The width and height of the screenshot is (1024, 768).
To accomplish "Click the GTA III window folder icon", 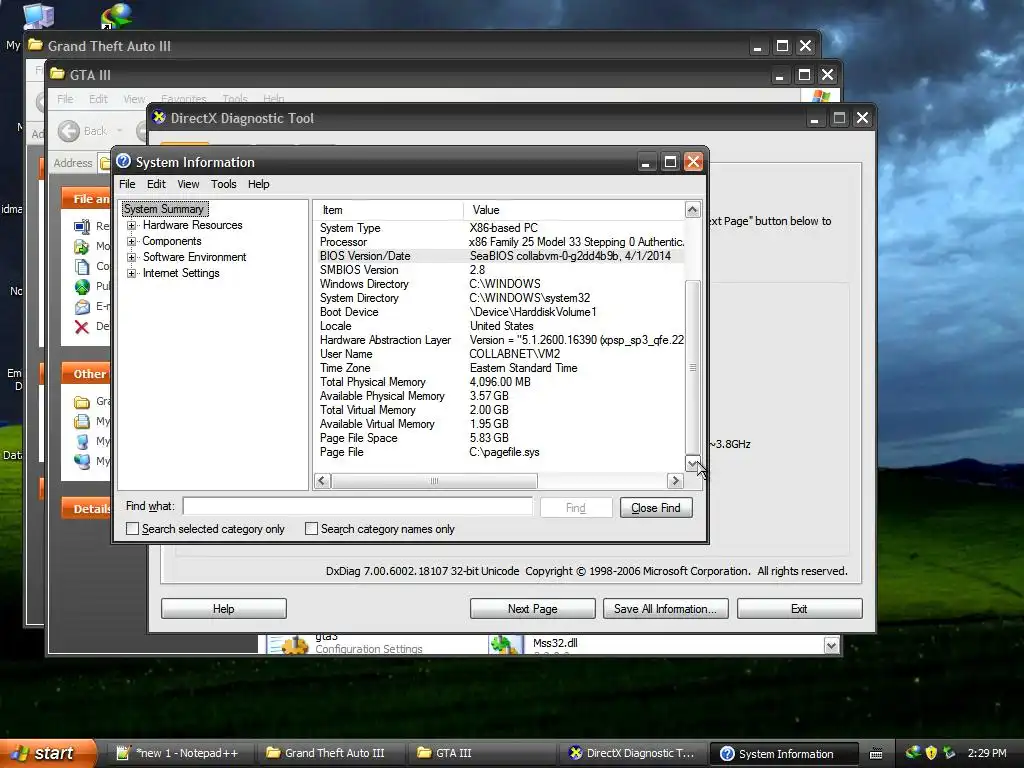I will point(57,74).
